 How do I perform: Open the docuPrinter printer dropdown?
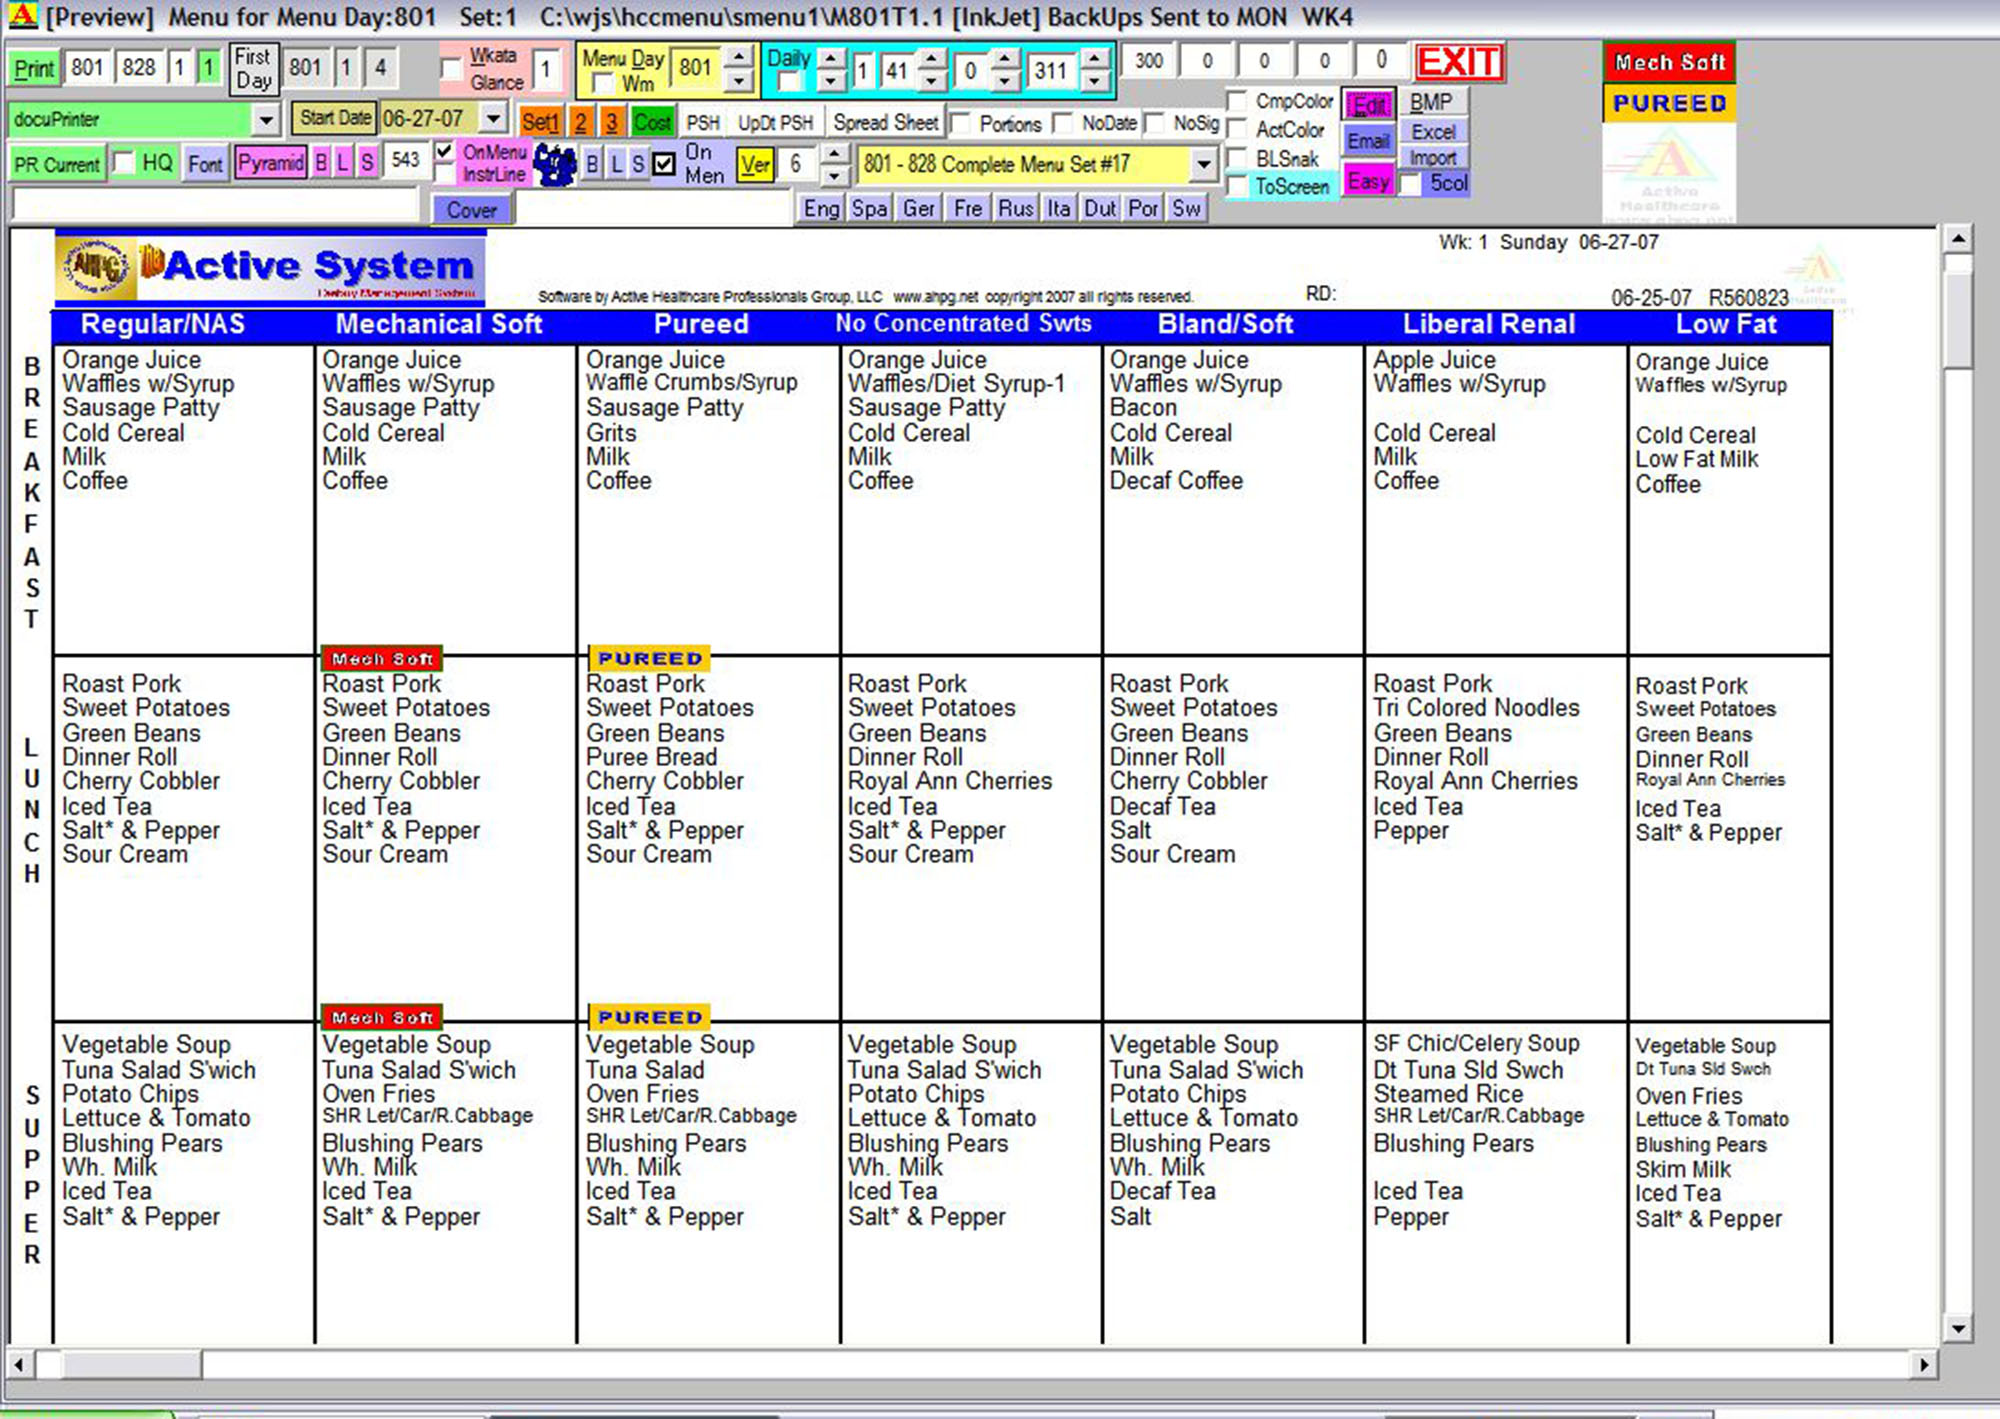point(265,120)
